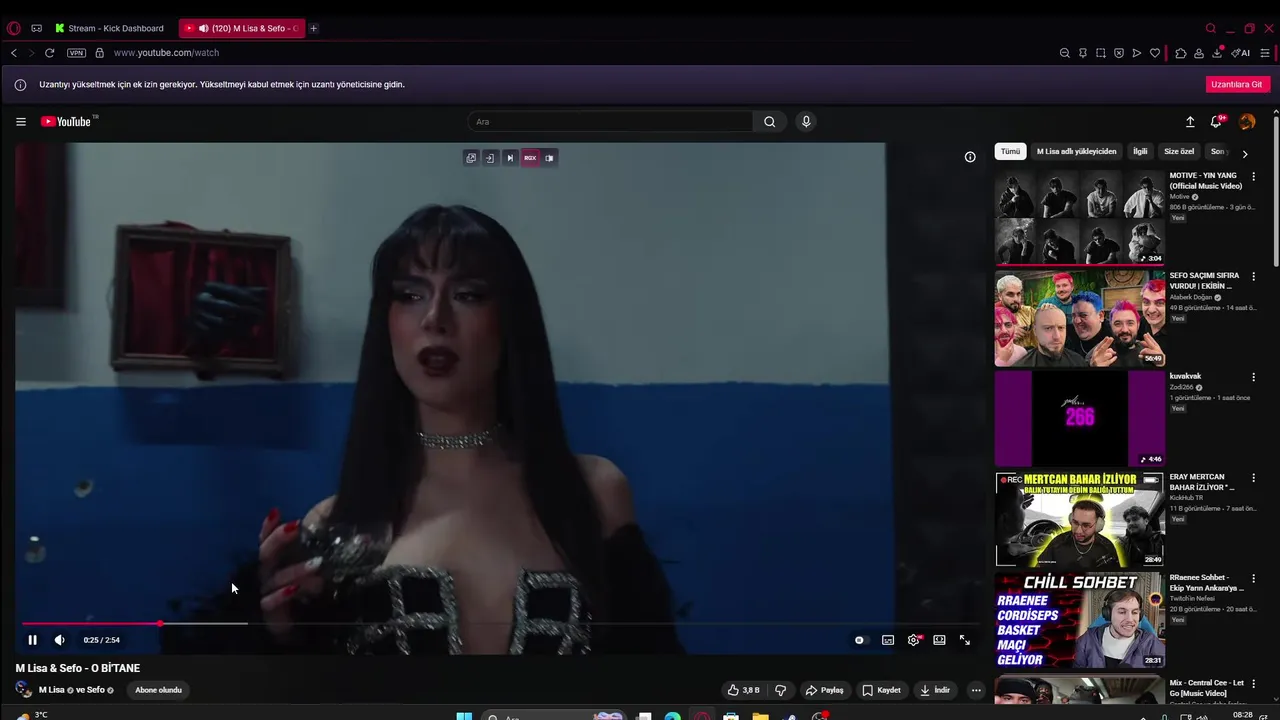Click Uzantılara Git button
The width and height of the screenshot is (1280, 720).
click(x=1237, y=84)
